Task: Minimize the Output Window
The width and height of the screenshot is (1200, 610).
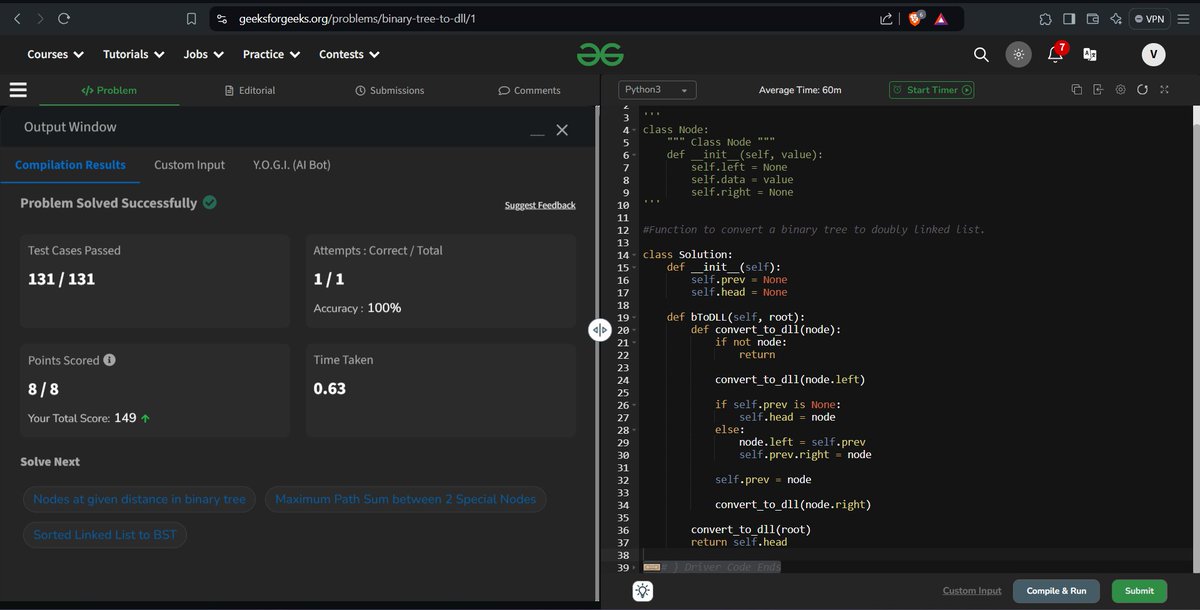Action: (x=537, y=133)
